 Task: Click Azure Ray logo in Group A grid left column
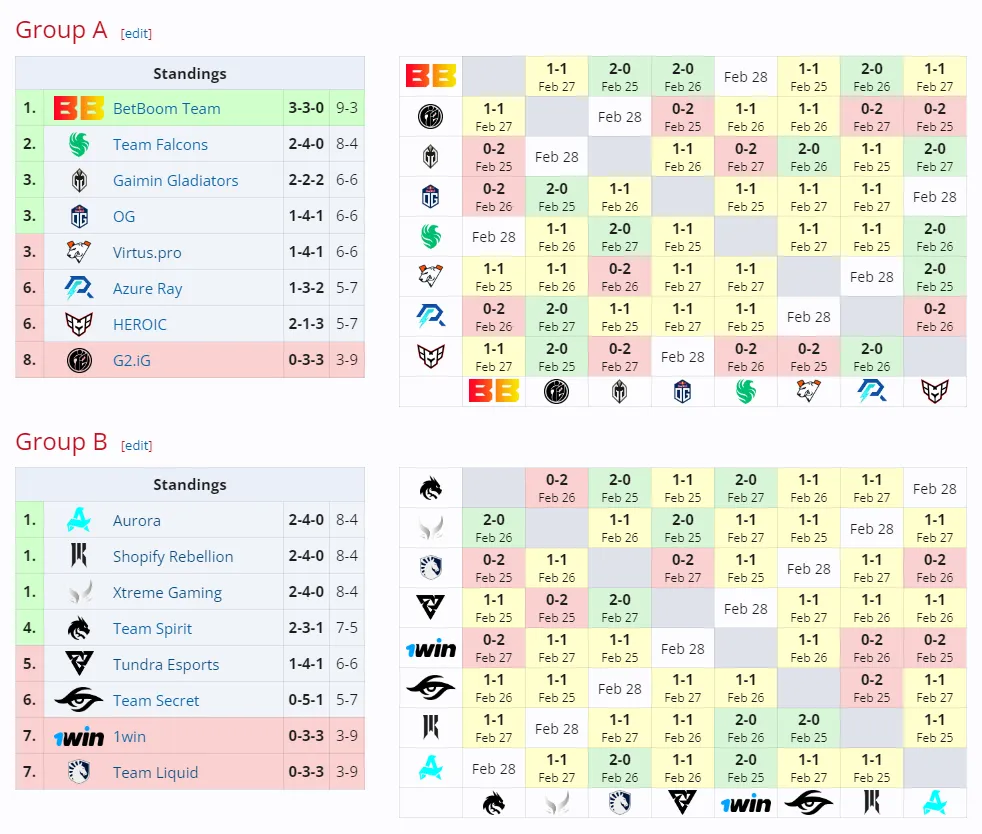(431, 317)
